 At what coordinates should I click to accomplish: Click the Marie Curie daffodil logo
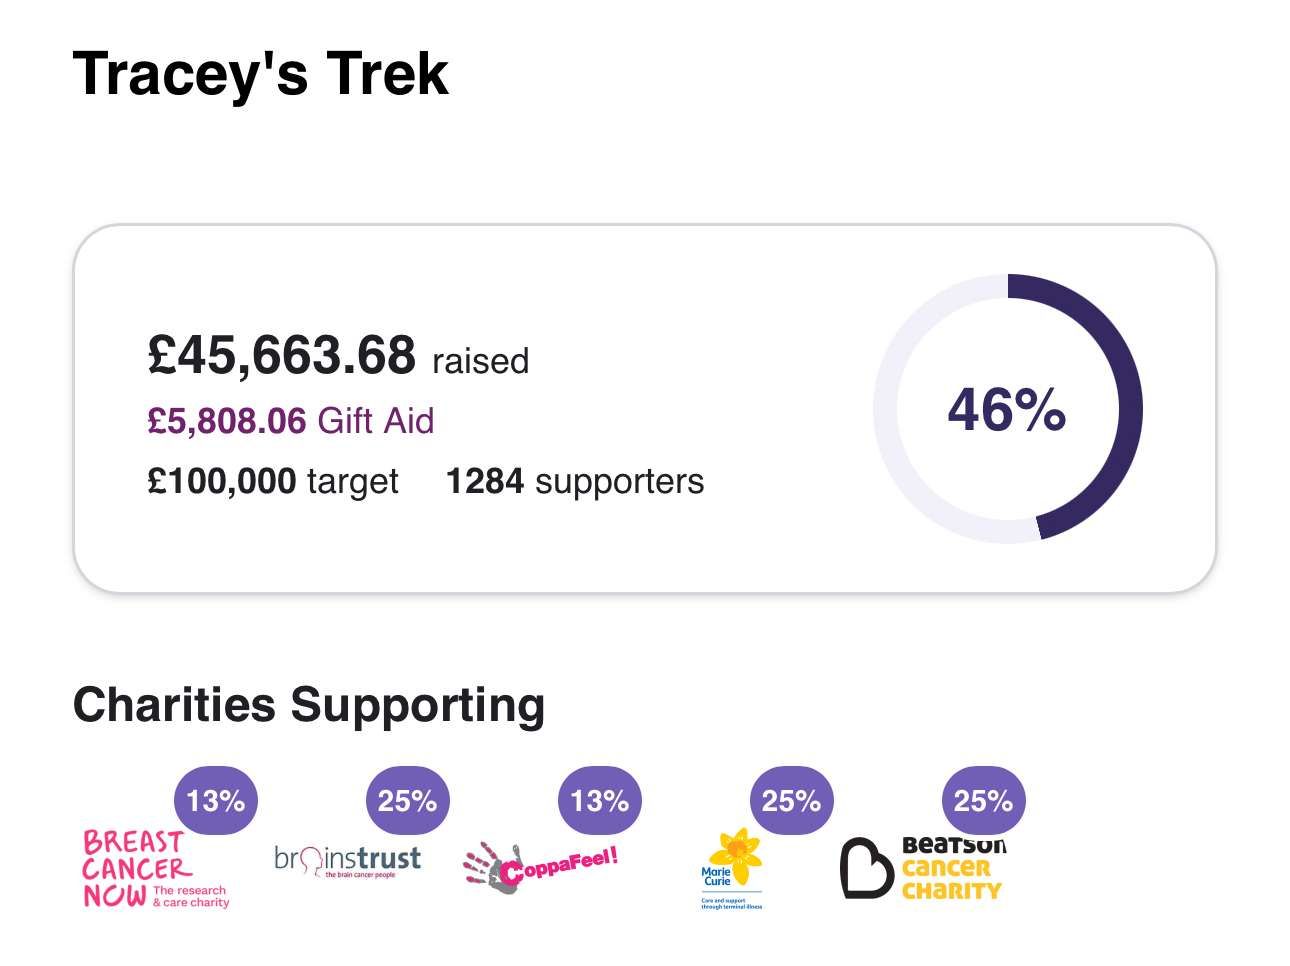pyautogui.click(x=732, y=867)
